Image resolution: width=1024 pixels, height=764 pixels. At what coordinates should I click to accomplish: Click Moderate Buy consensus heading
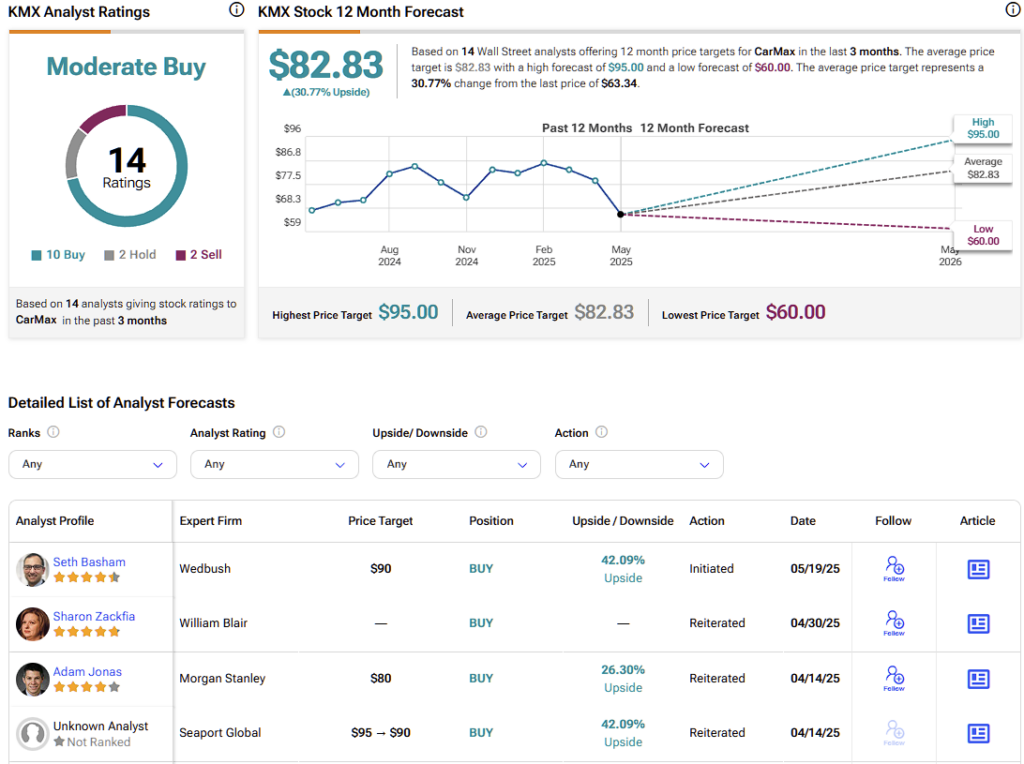[126, 67]
